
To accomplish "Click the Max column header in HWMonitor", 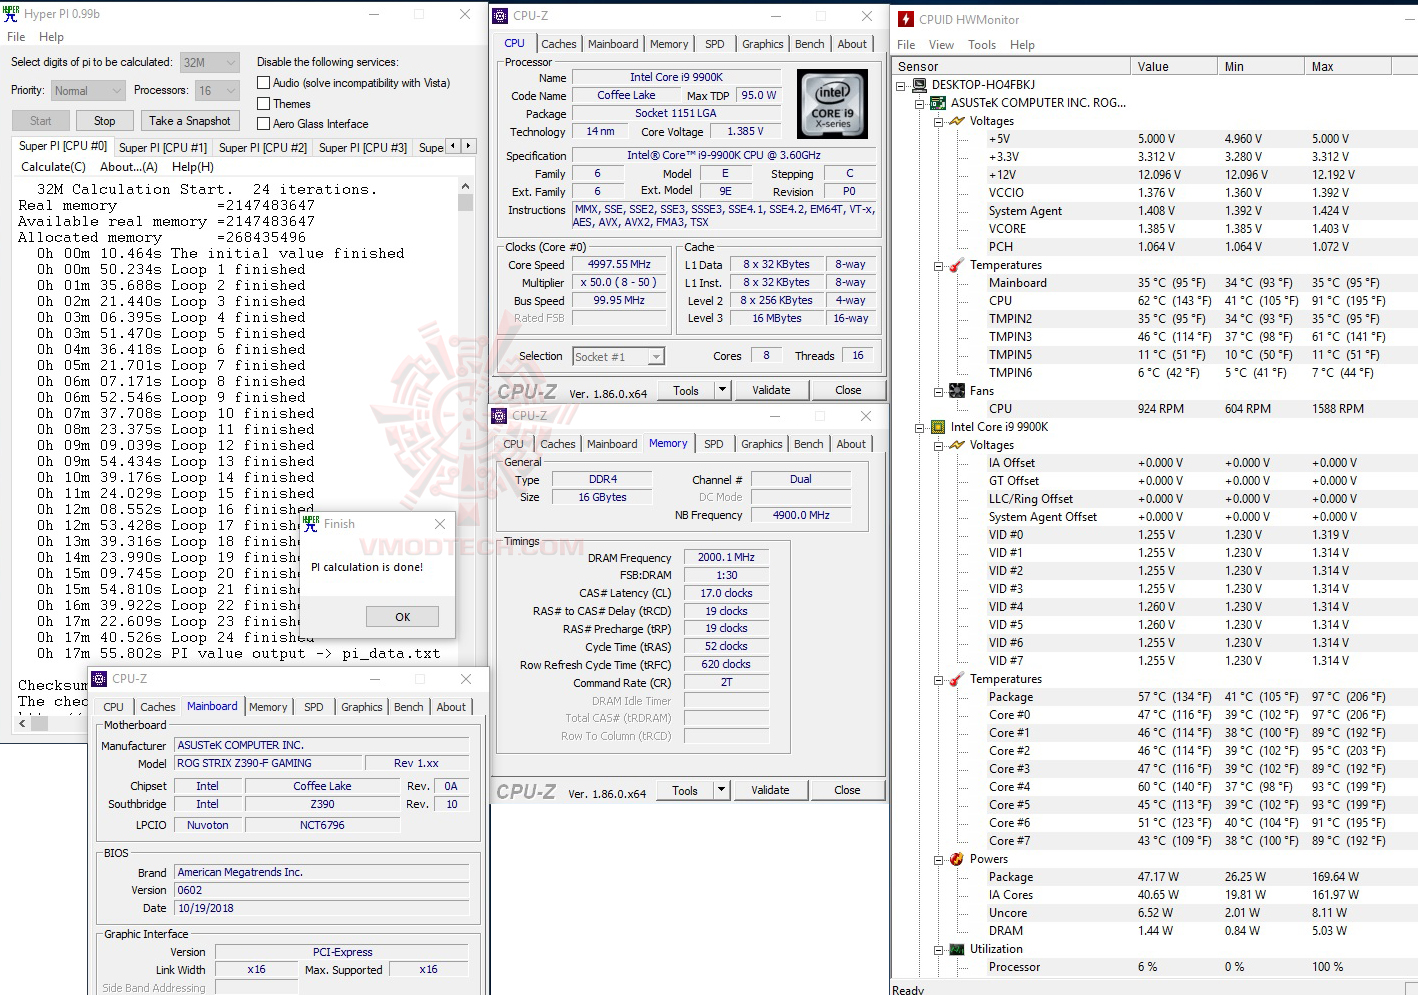I will 1349,67.
